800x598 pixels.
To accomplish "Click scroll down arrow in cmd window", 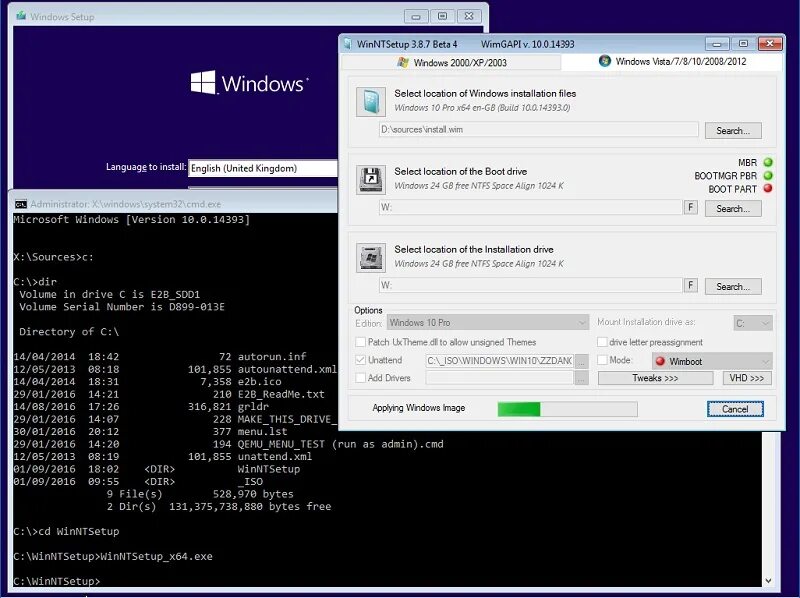I will point(769,581).
